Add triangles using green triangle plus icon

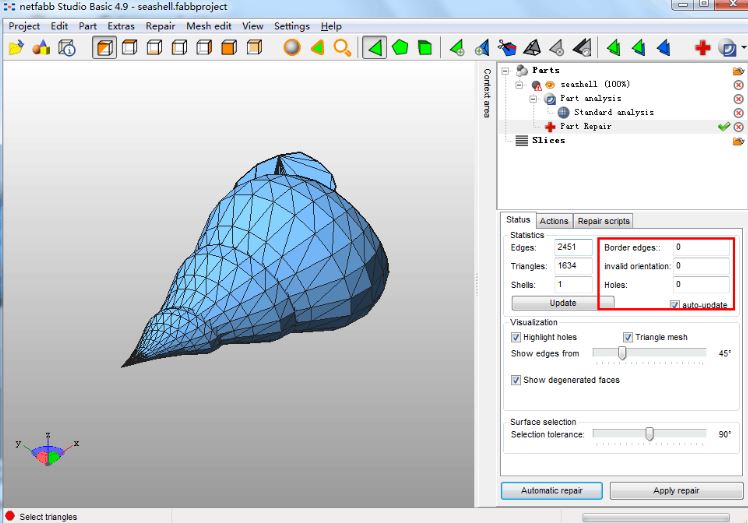coord(457,48)
